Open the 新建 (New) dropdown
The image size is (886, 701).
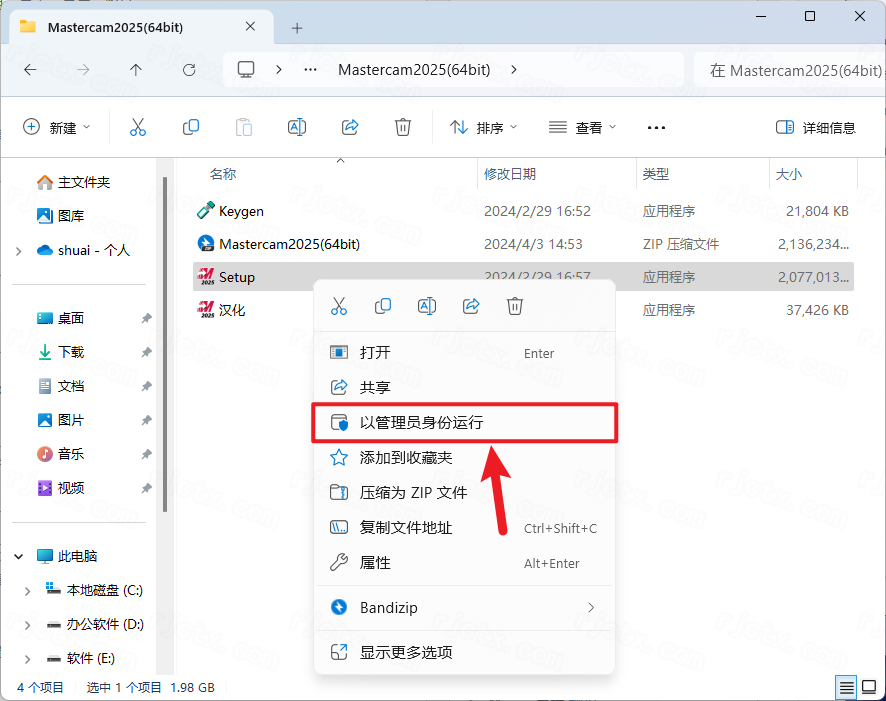pyautogui.click(x=56, y=128)
